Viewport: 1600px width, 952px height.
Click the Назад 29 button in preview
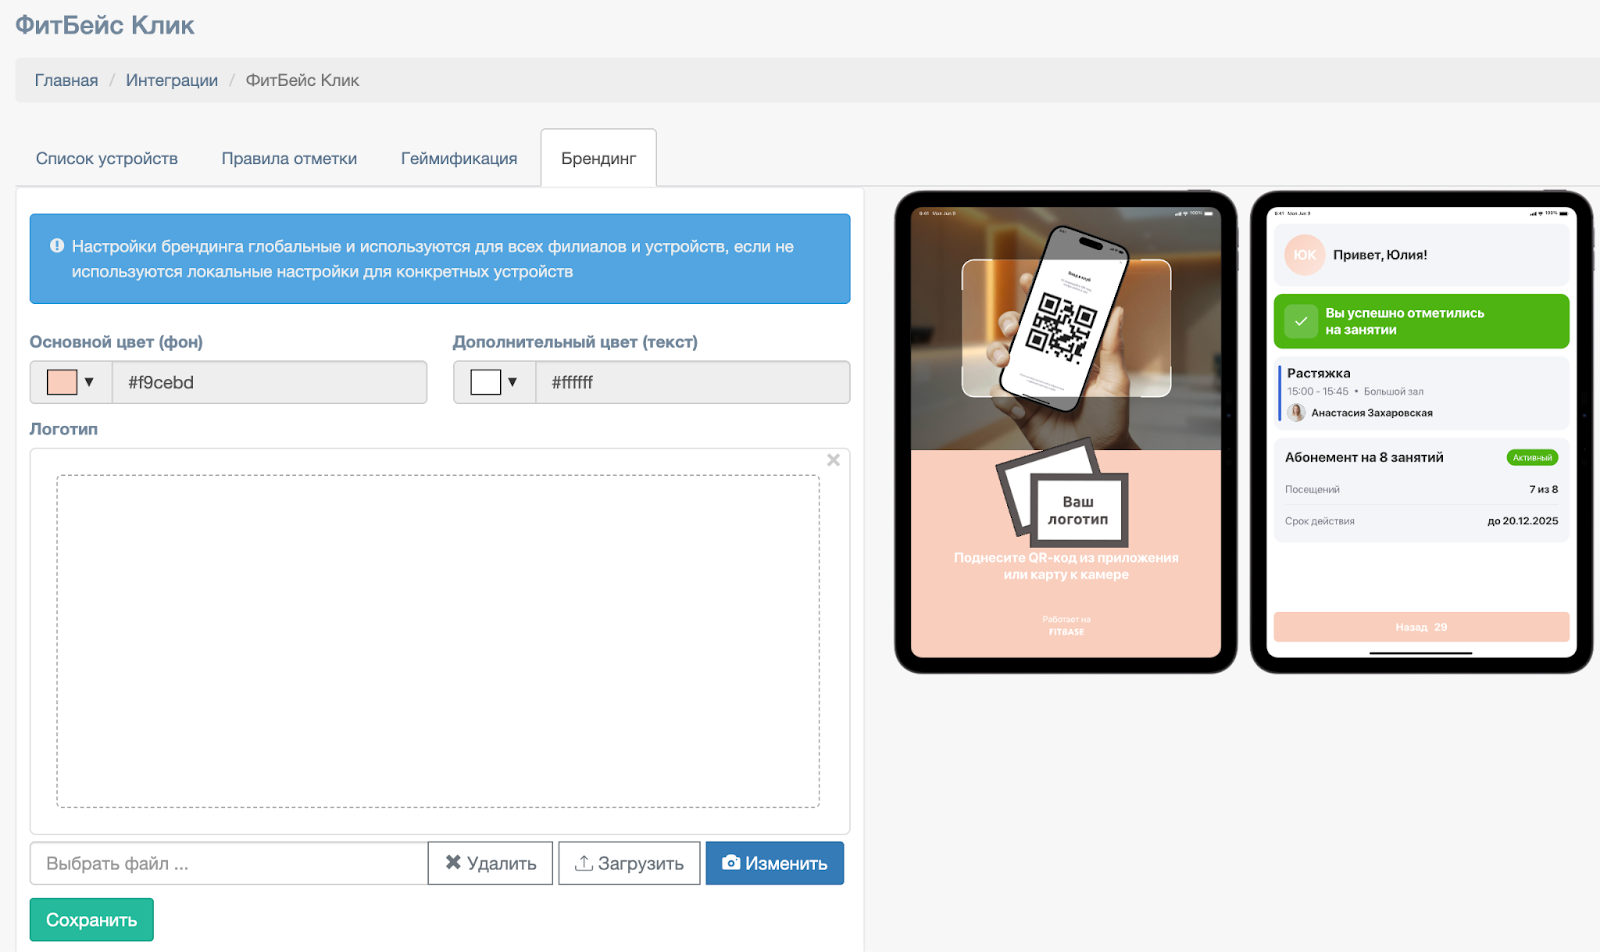tap(1421, 627)
